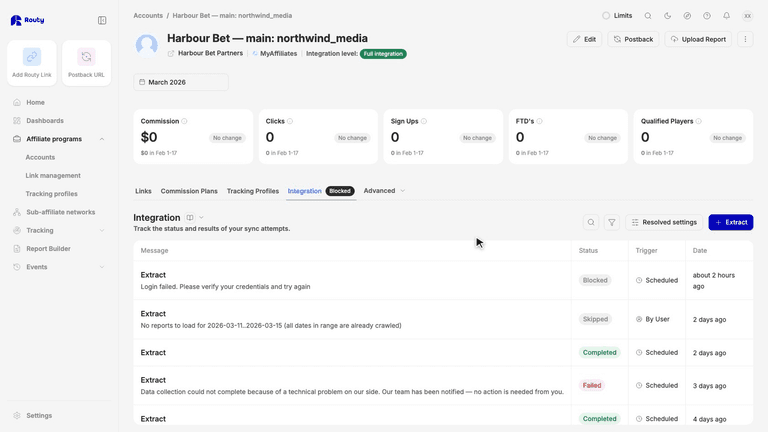The height and width of the screenshot is (432, 768).
Task: Go to Accounts breadcrumb
Action: pos(148,16)
